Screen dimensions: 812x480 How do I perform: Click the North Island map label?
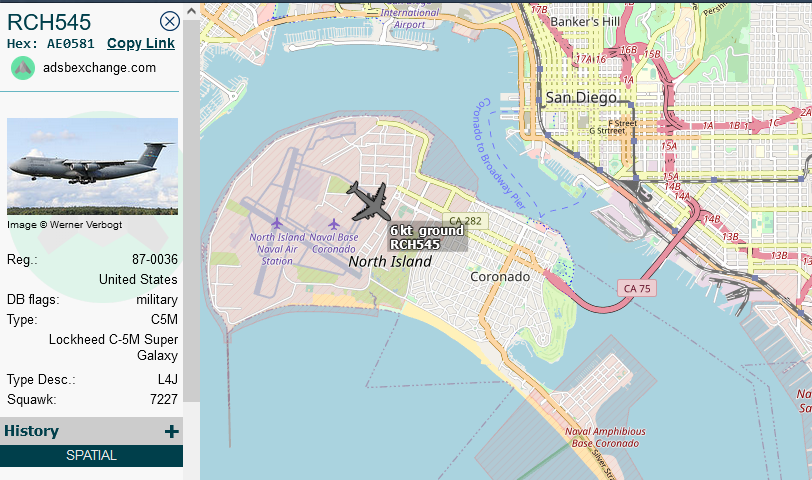click(x=390, y=261)
